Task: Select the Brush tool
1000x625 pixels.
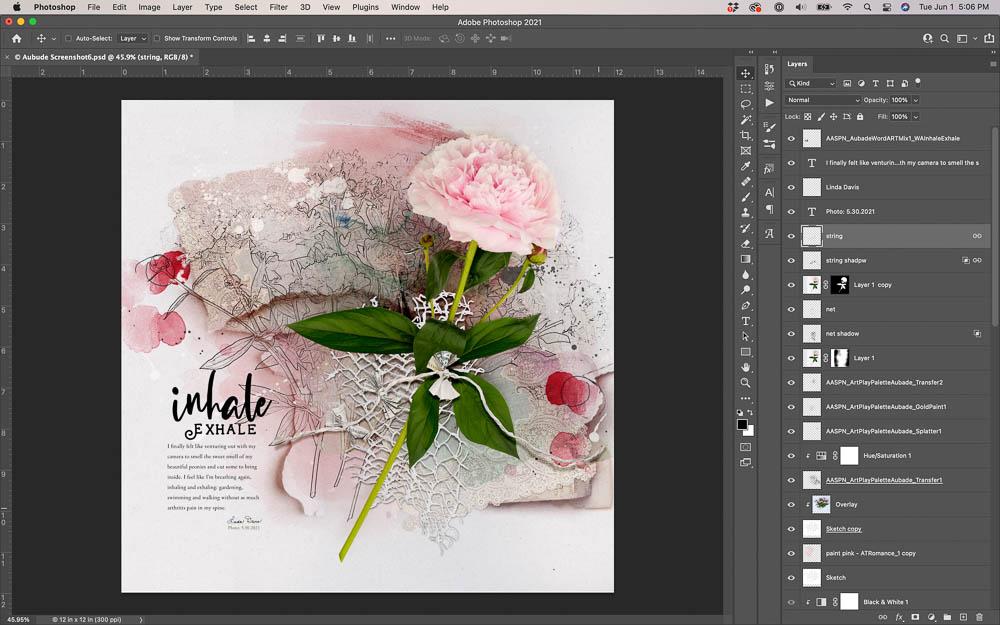Action: (x=746, y=197)
